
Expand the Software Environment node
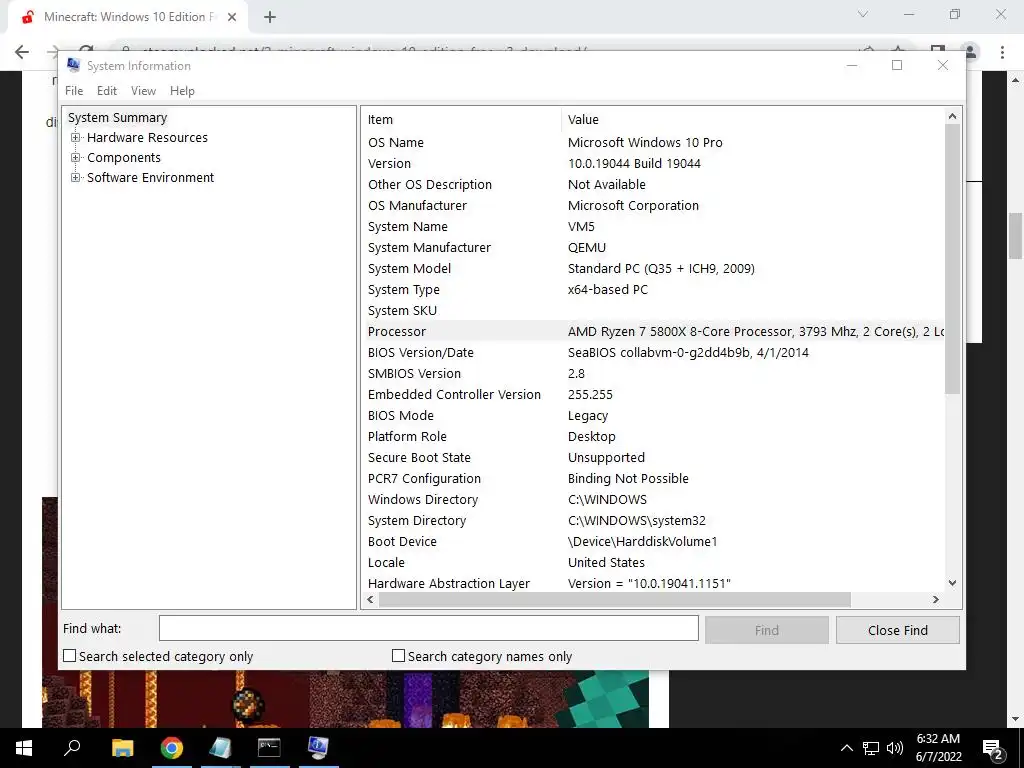coord(76,178)
